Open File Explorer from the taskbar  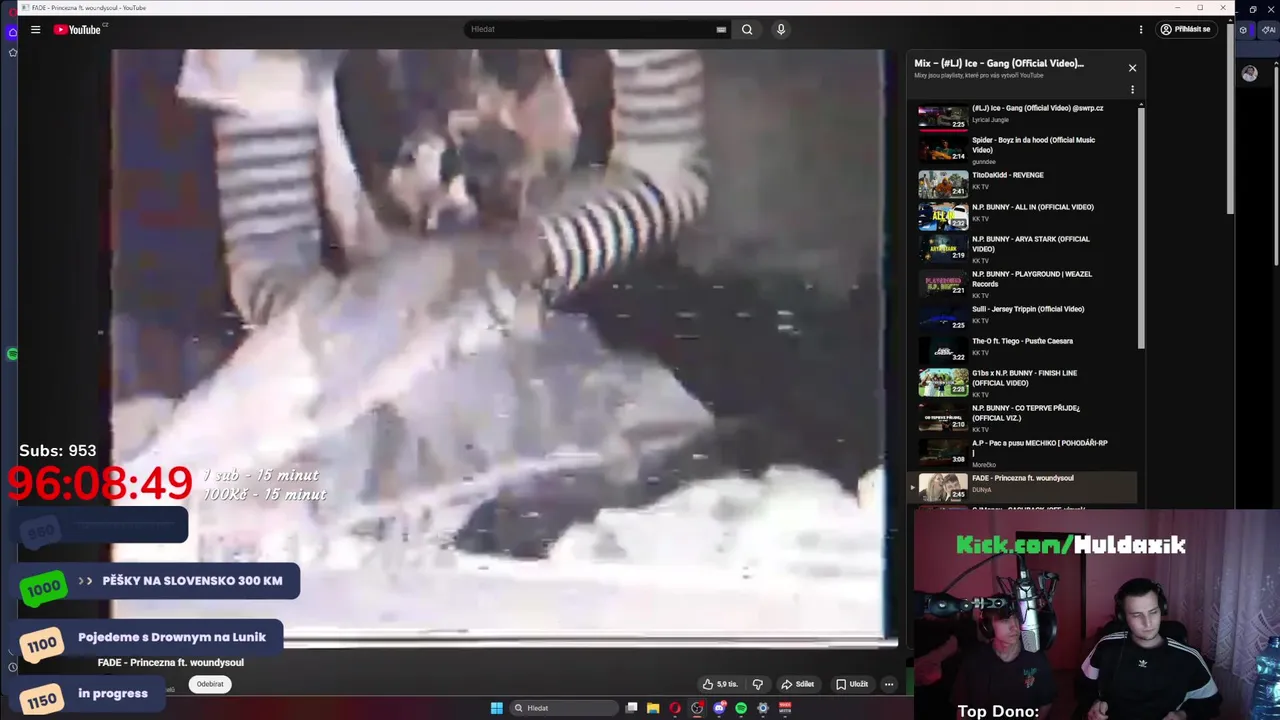(x=653, y=708)
